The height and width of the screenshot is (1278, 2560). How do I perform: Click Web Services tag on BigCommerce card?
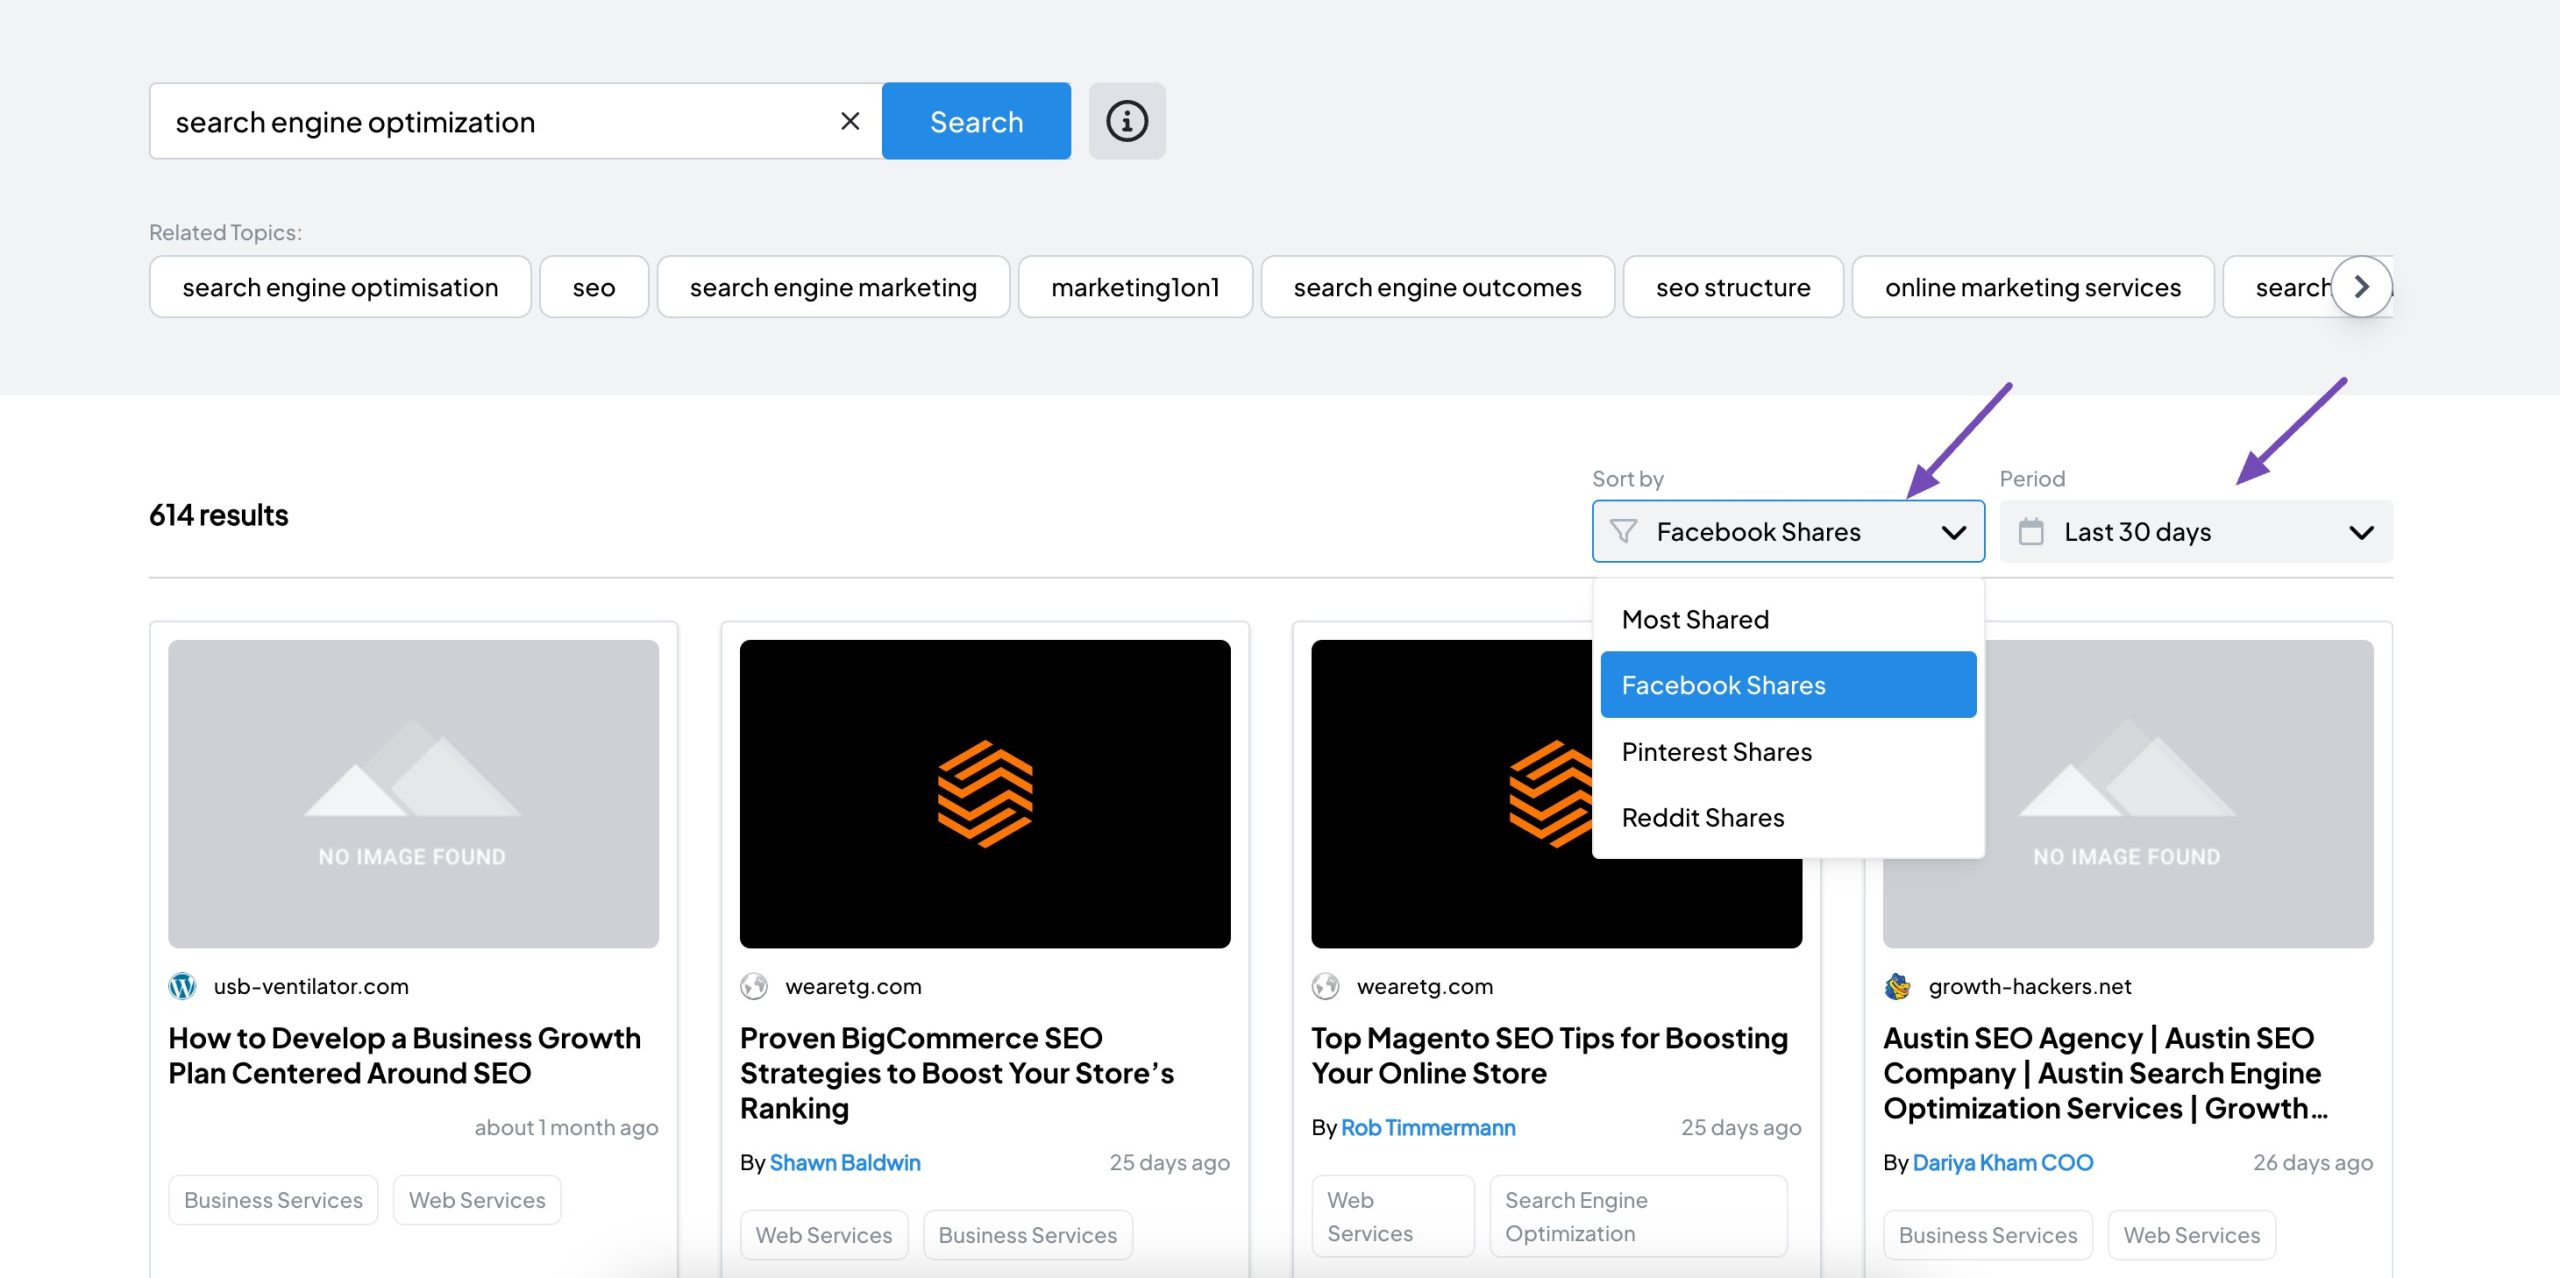[x=824, y=1235]
